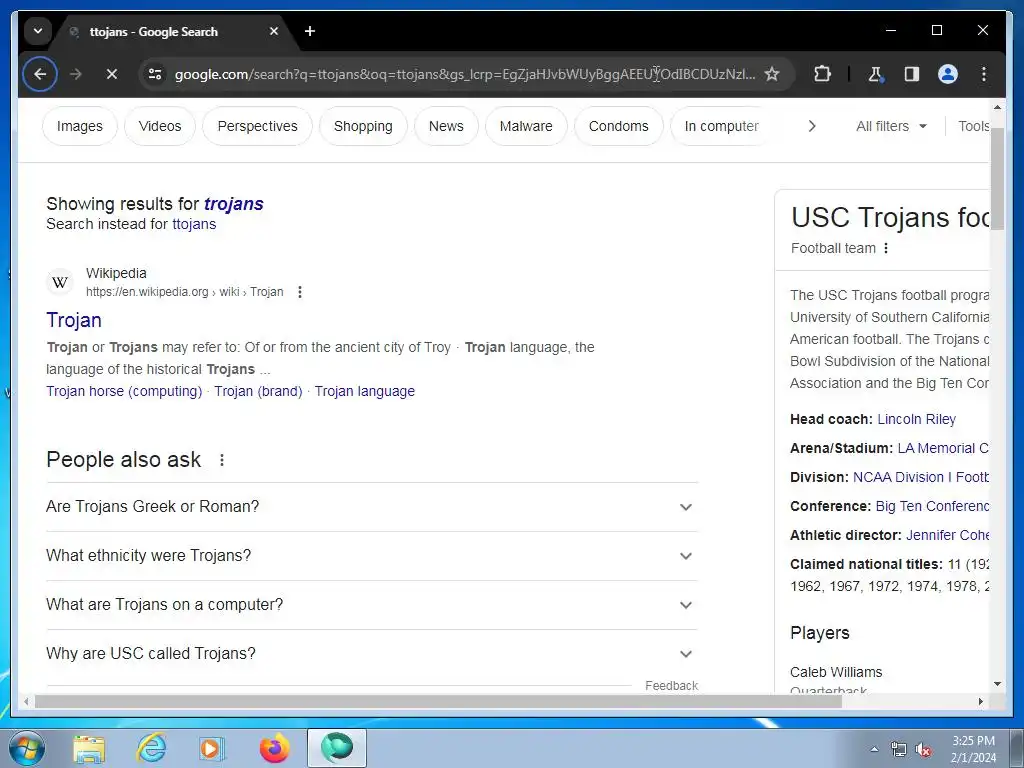The width and height of the screenshot is (1024, 768).
Task: View site information icon in address bar
Action: [155, 74]
